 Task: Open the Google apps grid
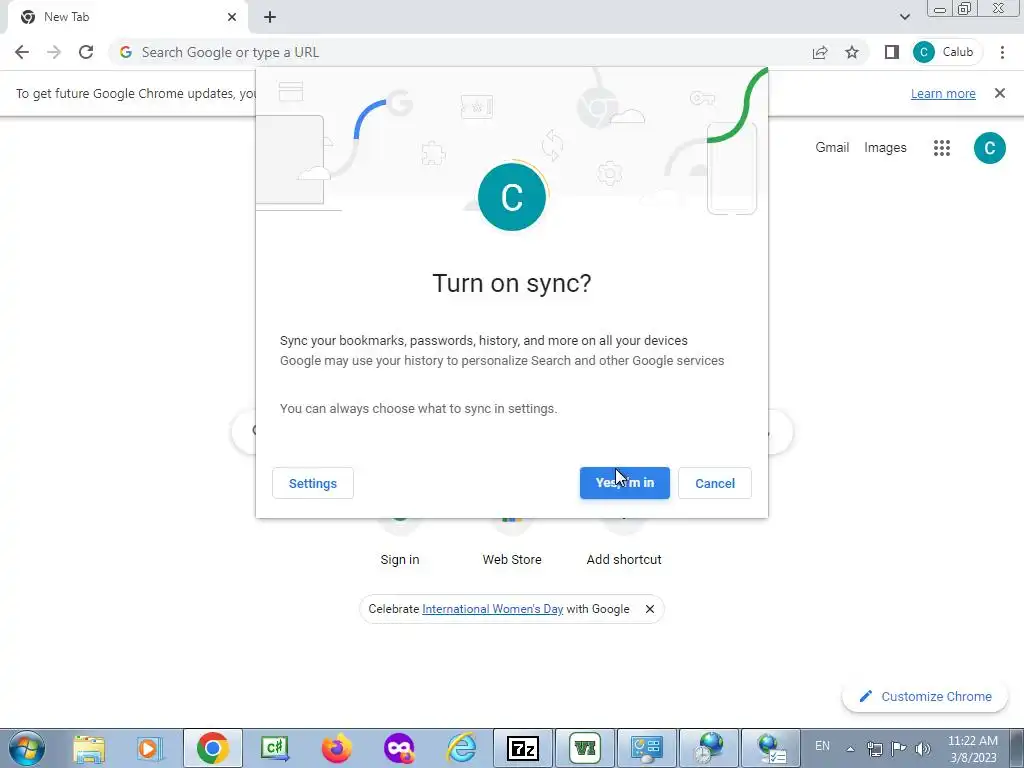pos(942,148)
